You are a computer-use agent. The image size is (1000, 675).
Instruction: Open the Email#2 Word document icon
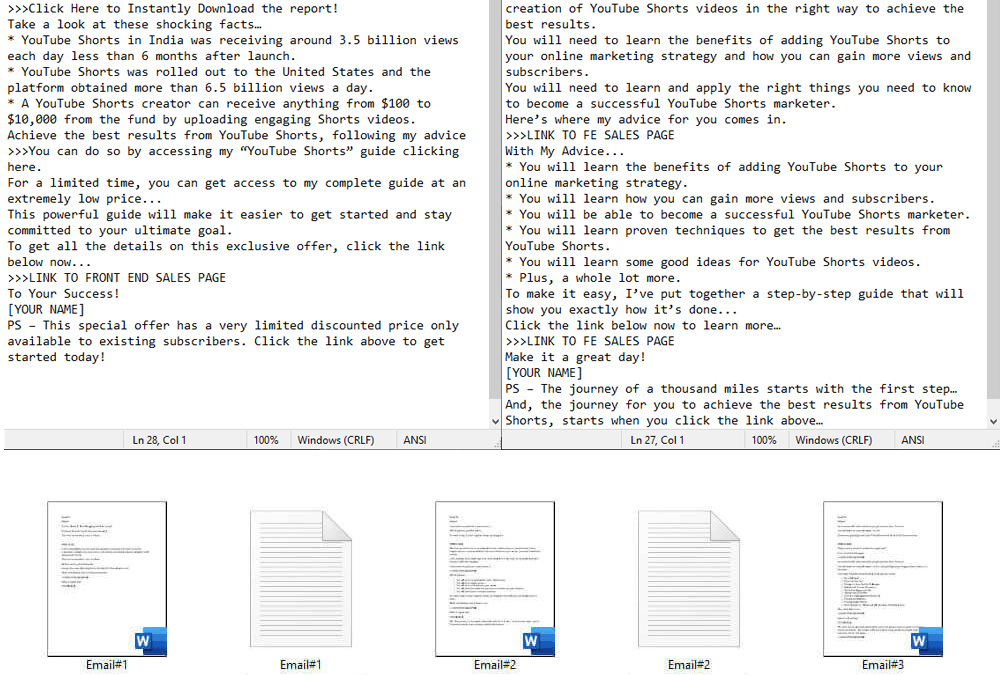pos(495,579)
